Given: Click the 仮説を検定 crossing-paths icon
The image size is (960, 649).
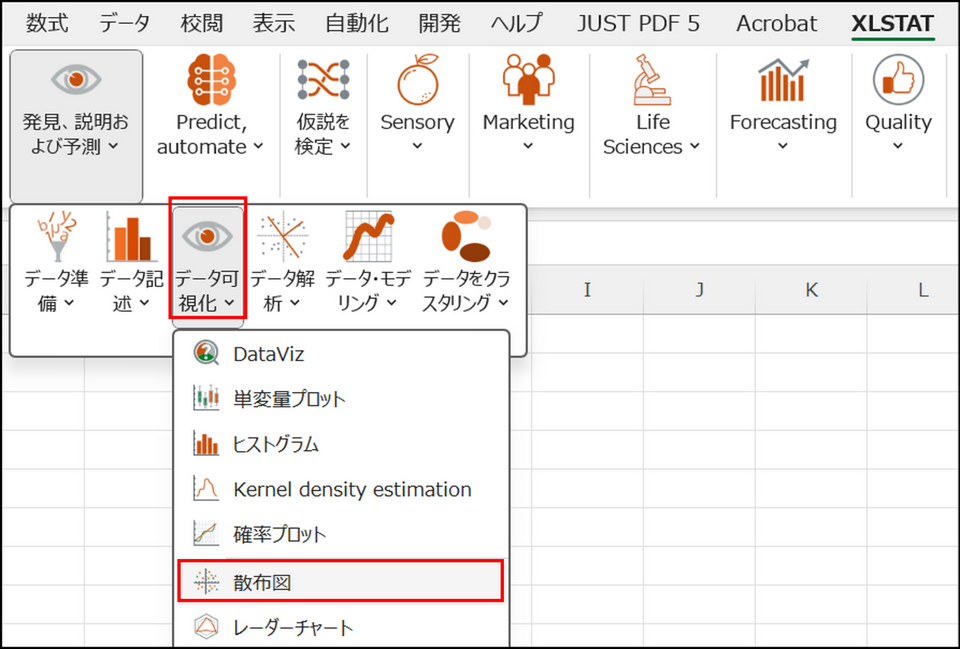Looking at the screenshot, I should (x=323, y=80).
